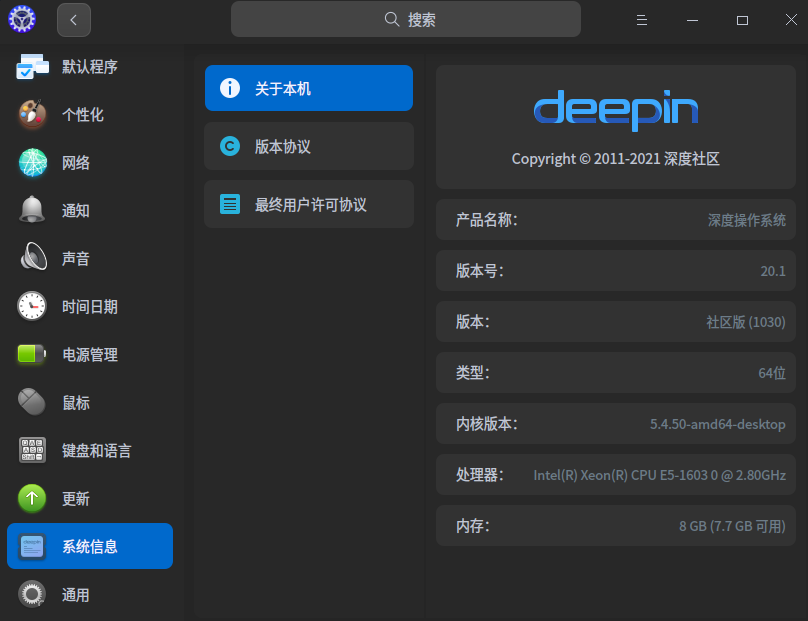This screenshot has width=808, height=621.
Task: Click the 64位 type value
Action: point(772,373)
